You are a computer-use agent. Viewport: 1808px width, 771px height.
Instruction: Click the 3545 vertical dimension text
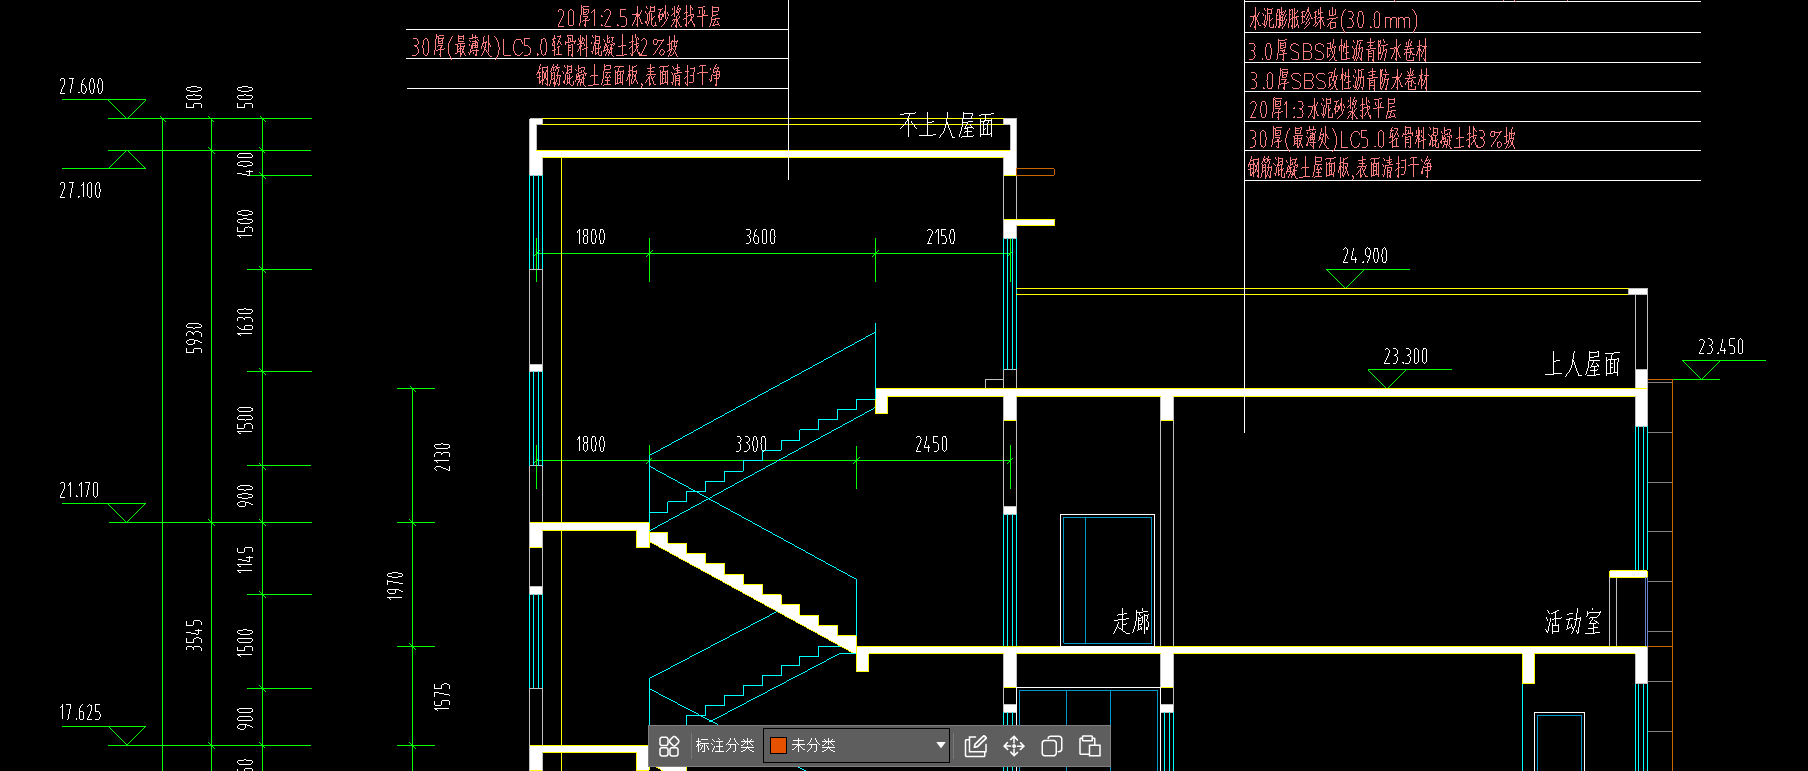pyautogui.click(x=194, y=635)
